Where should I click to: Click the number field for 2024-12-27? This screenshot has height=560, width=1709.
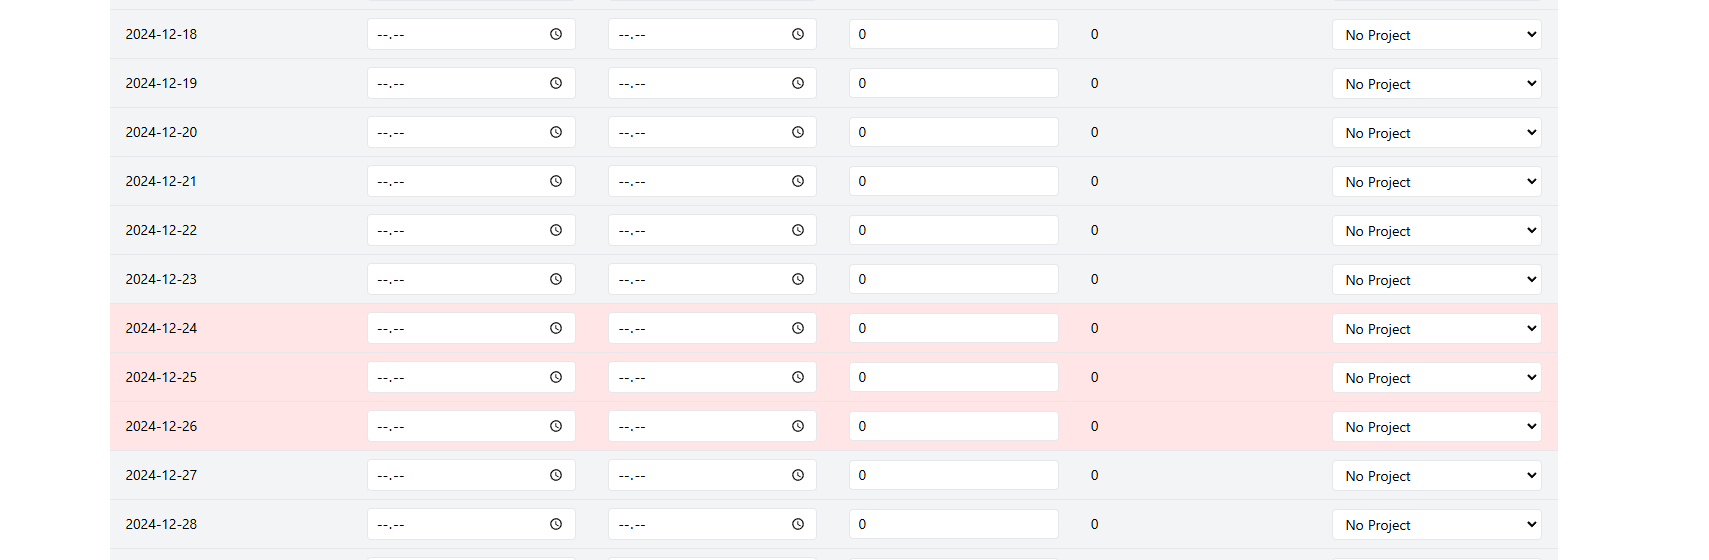click(x=953, y=475)
